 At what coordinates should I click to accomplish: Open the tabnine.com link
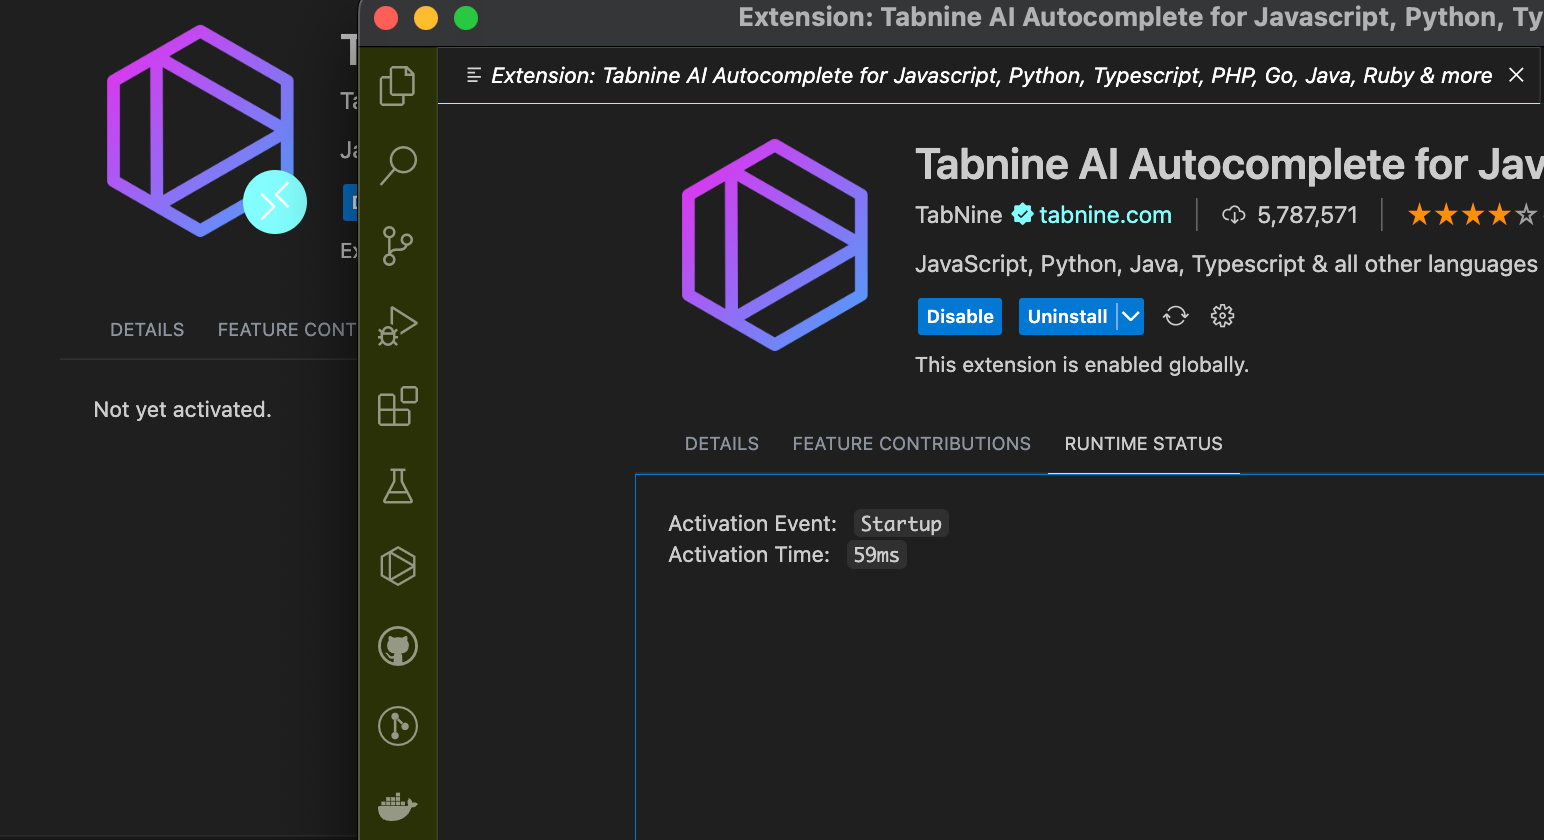(x=1104, y=214)
